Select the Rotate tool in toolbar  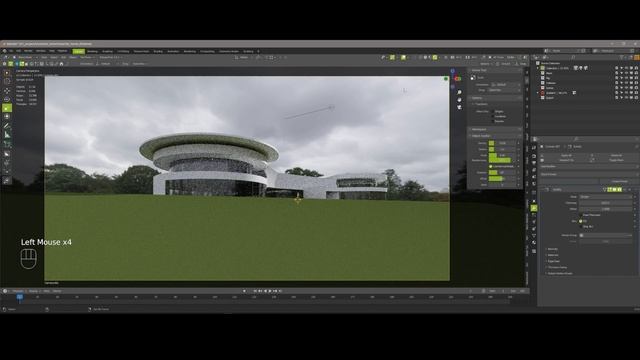point(7,99)
